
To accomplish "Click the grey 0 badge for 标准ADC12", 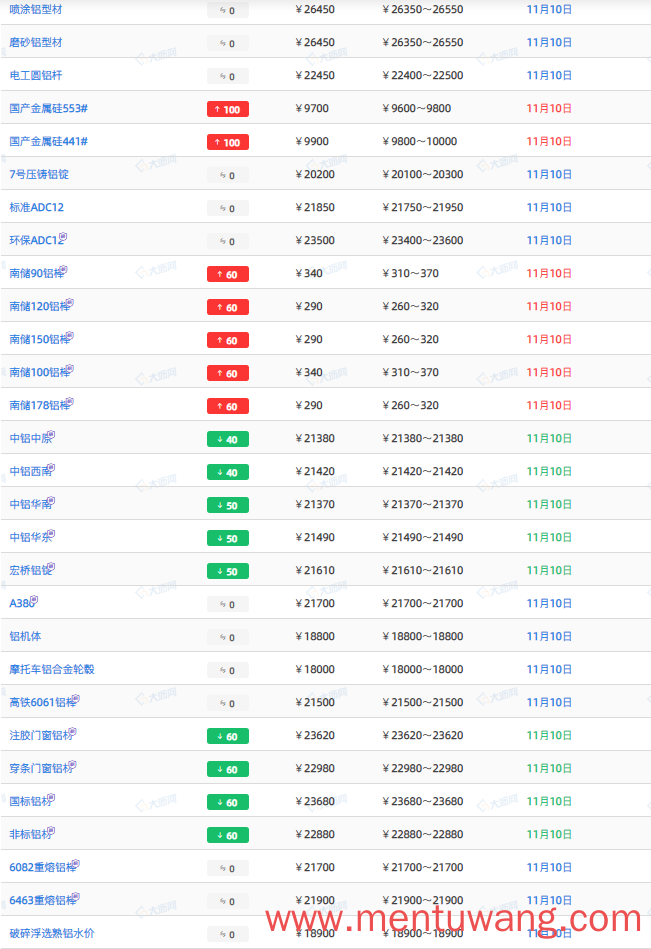I will click(x=228, y=208).
